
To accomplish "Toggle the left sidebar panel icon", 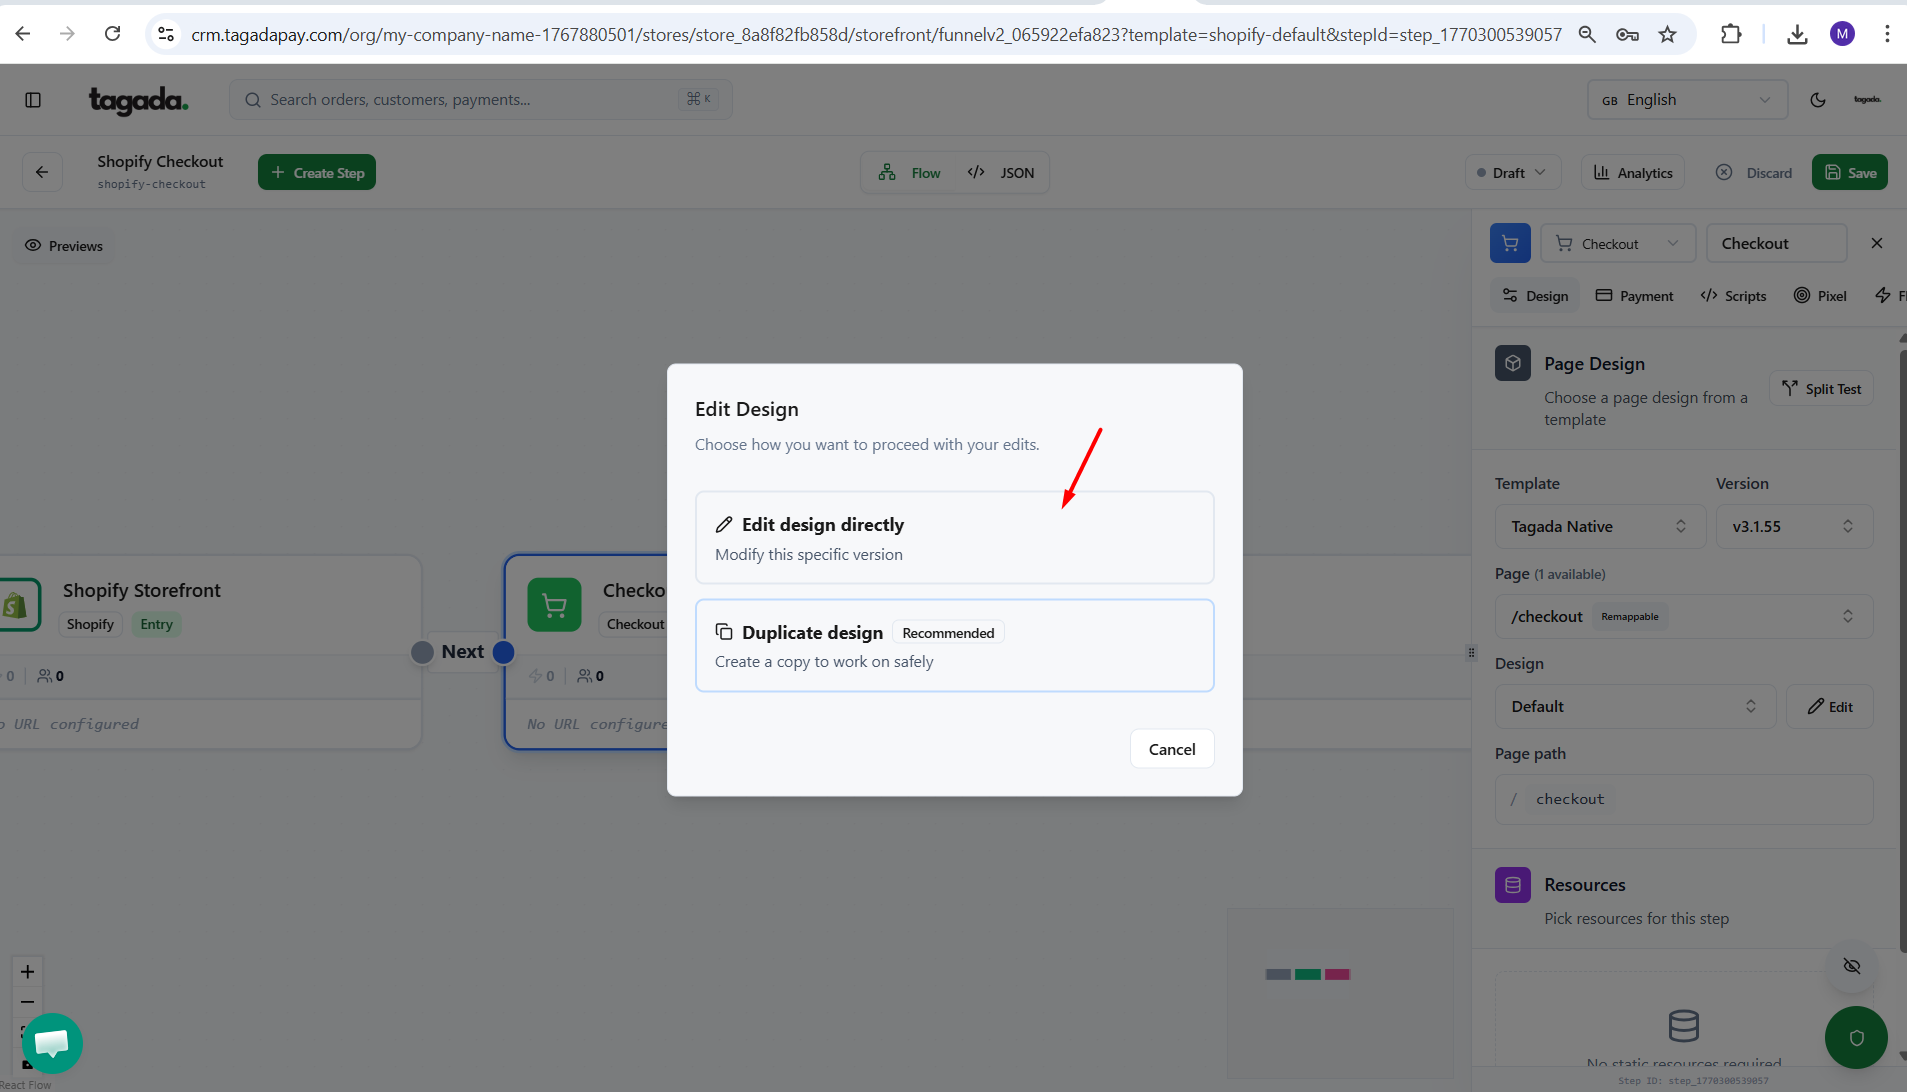I will coord(33,100).
